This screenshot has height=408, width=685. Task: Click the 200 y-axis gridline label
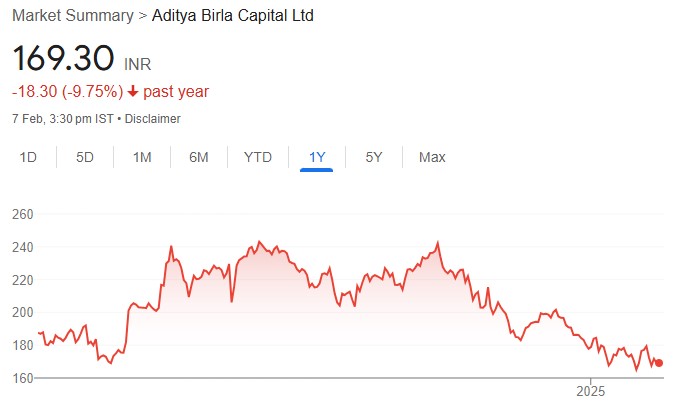(23, 312)
